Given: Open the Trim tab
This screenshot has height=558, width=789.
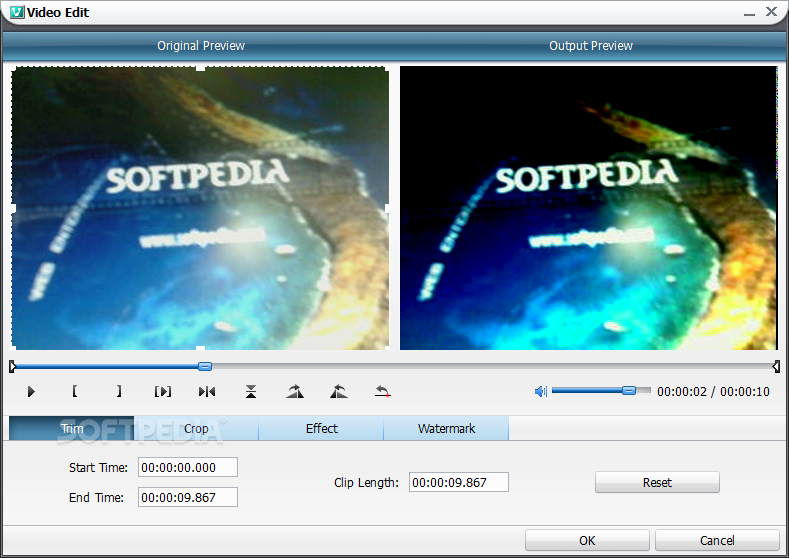Looking at the screenshot, I should (x=71, y=428).
